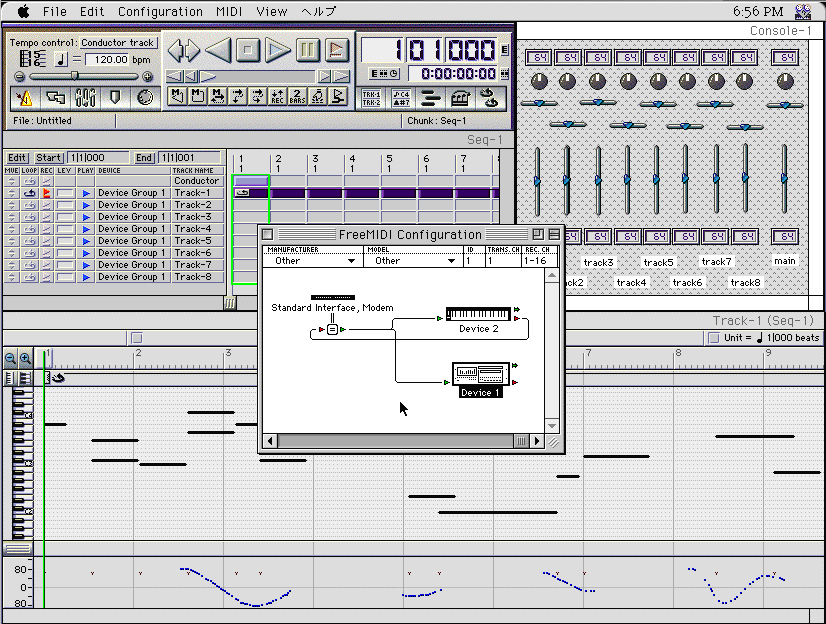The width and height of the screenshot is (826, 624).
Task: Open the Manufacturer dropdown showing Other
Action: pyautogui.click(x=311, y=261)
